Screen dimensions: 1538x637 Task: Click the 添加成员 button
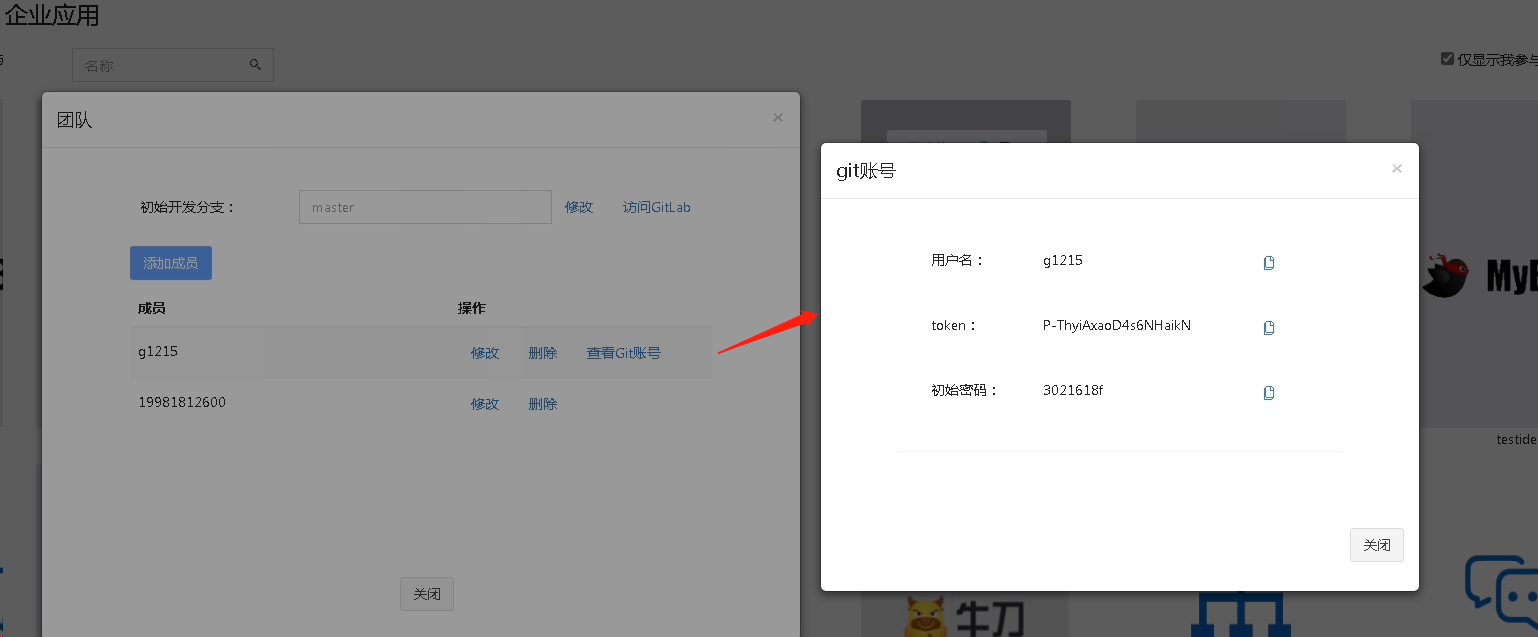coord(171,263)
